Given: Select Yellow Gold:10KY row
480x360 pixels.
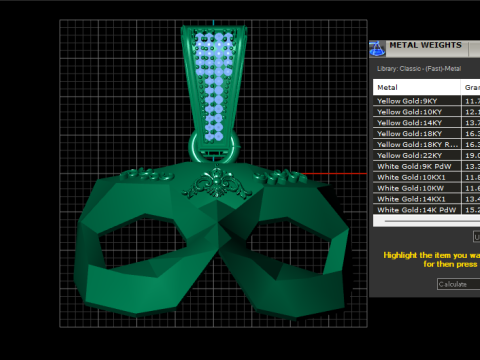Looking at the screenshot, I should click(426, 112).
